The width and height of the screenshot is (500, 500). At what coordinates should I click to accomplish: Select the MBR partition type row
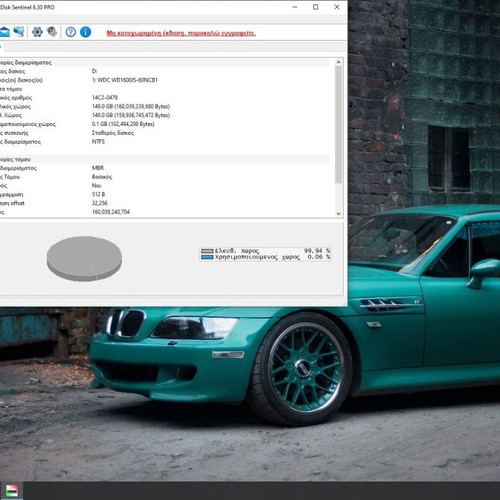165,168
